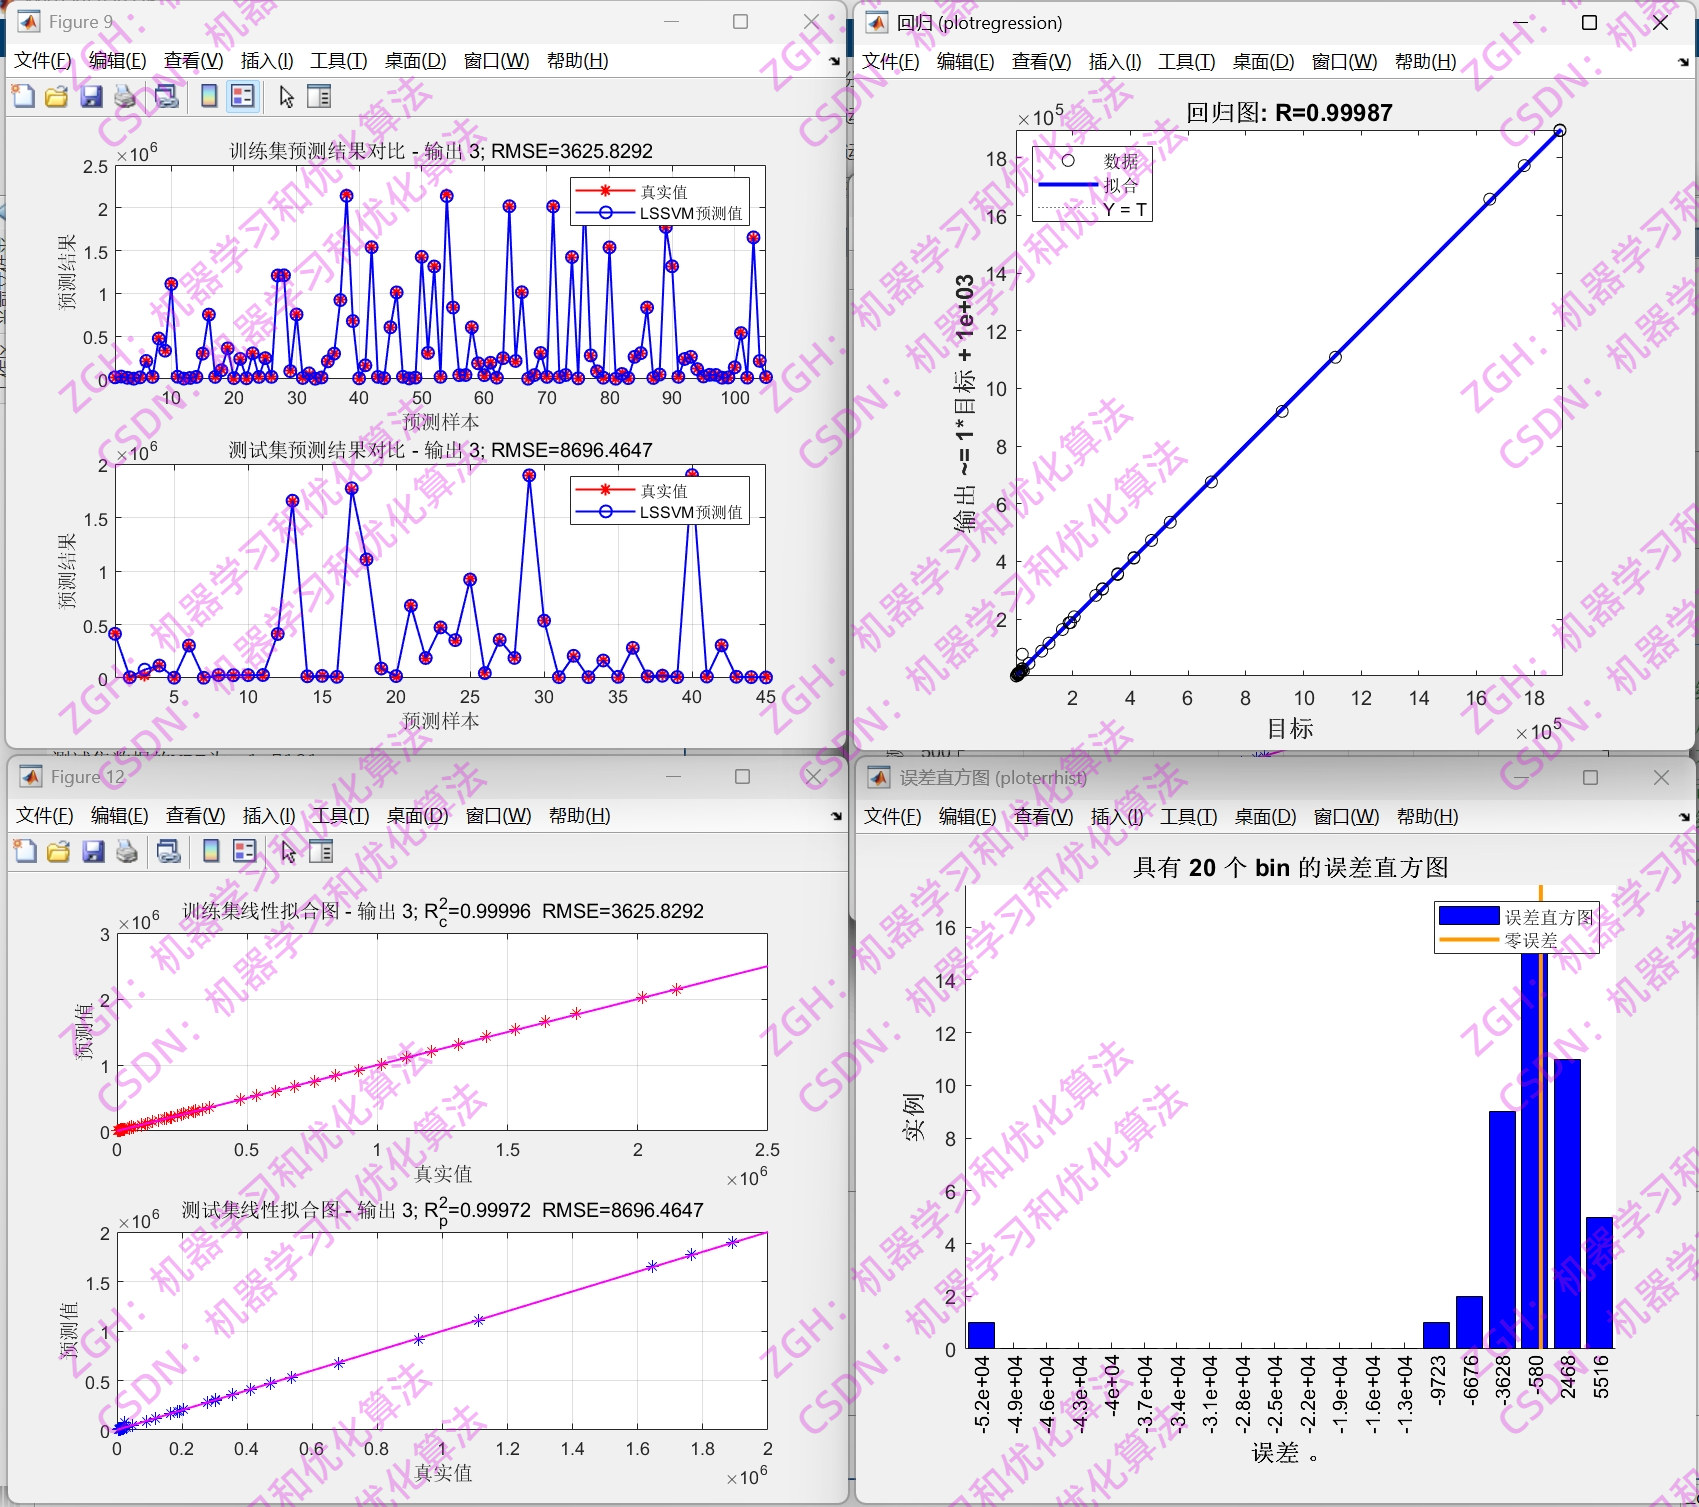Select the Edit Plot arrow tool

pyautogui.click(x=285, y=96)
